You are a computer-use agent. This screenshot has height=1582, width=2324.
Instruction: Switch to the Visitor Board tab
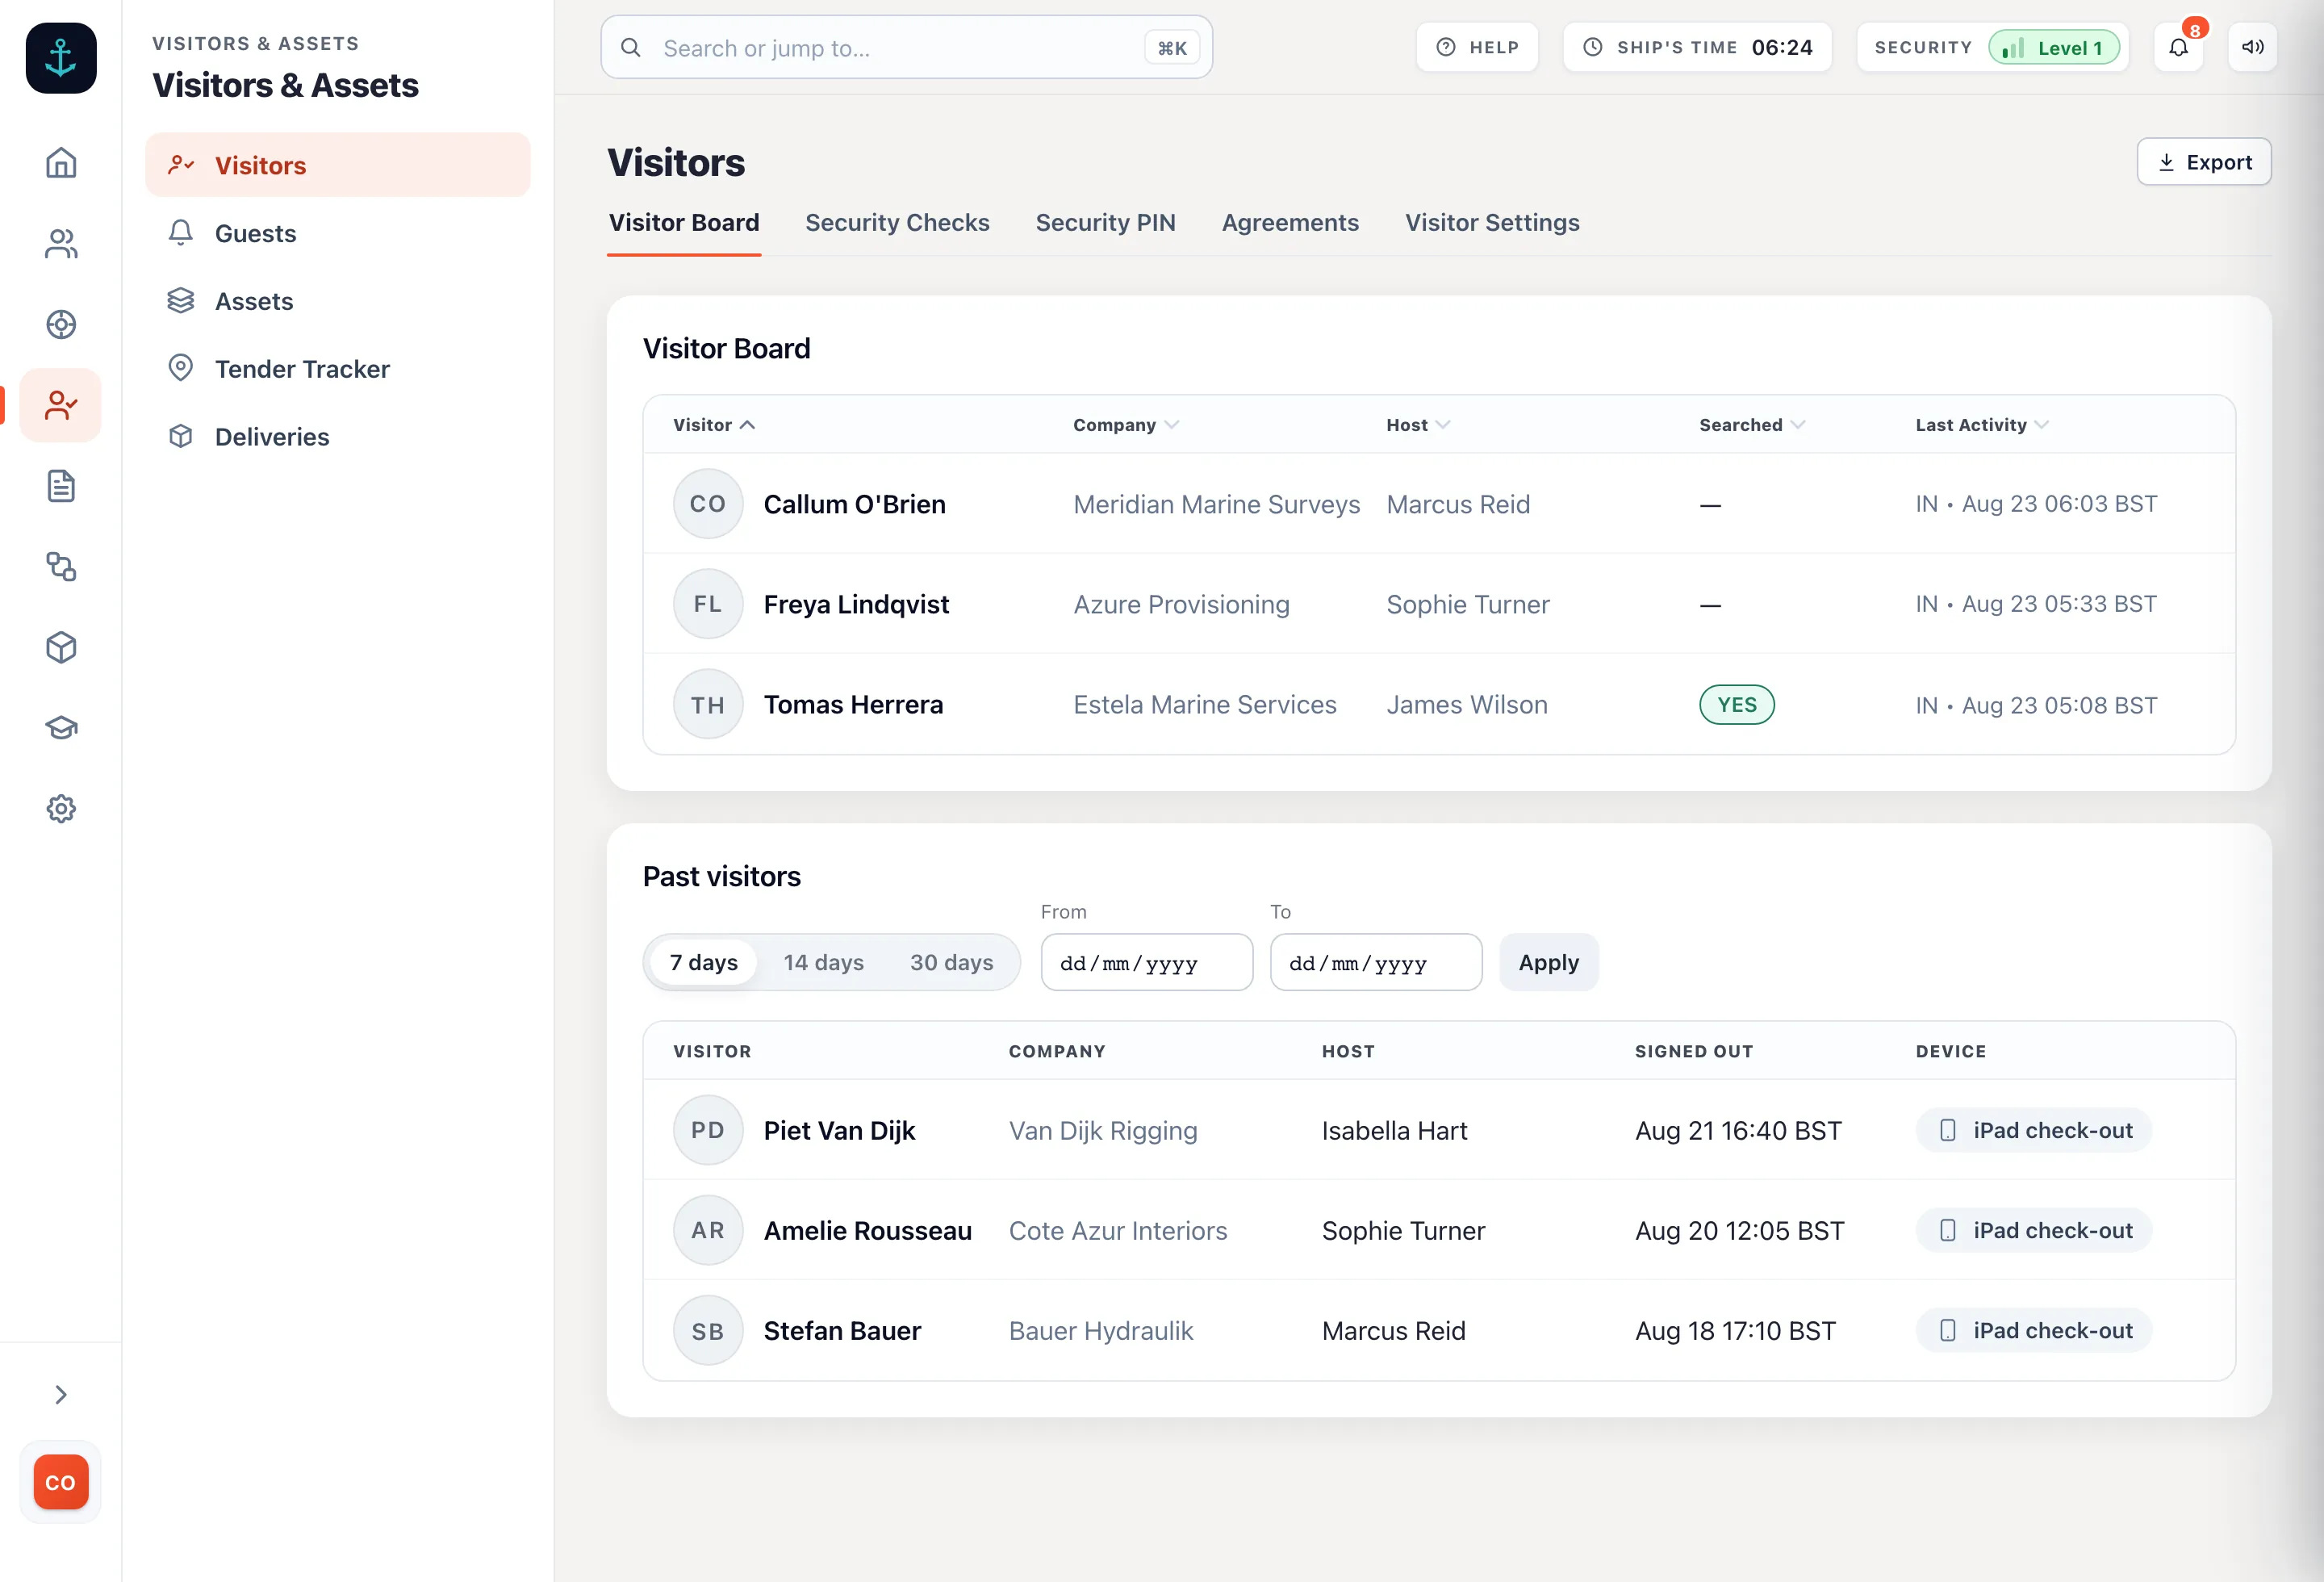coord(684,222)
